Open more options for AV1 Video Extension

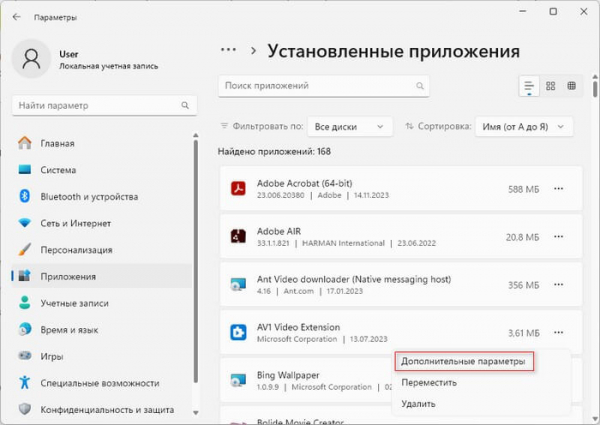tap(558, 332)
